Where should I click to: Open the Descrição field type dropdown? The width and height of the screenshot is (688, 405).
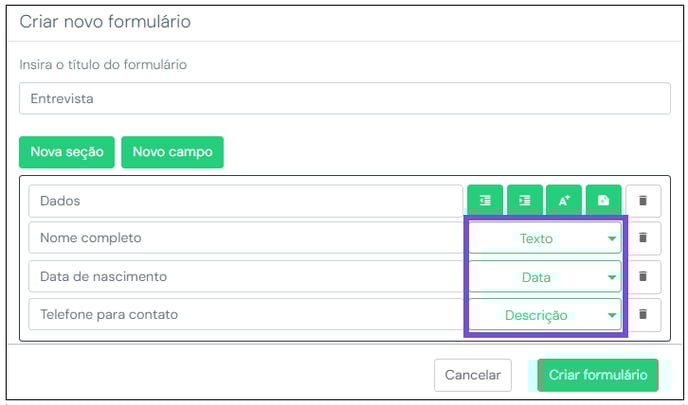point(545,315)
